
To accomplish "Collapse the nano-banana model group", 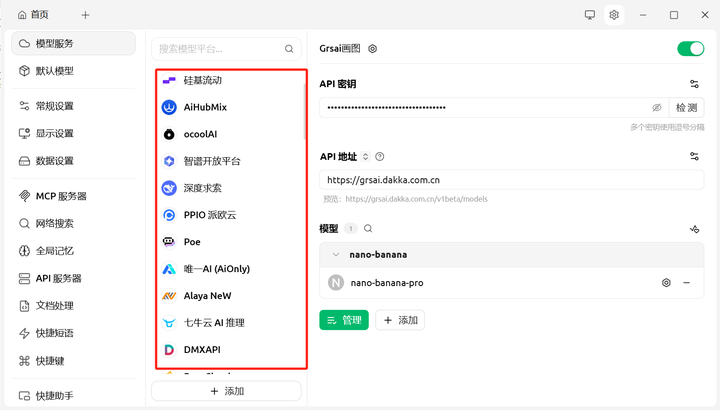I will (336, 255).
